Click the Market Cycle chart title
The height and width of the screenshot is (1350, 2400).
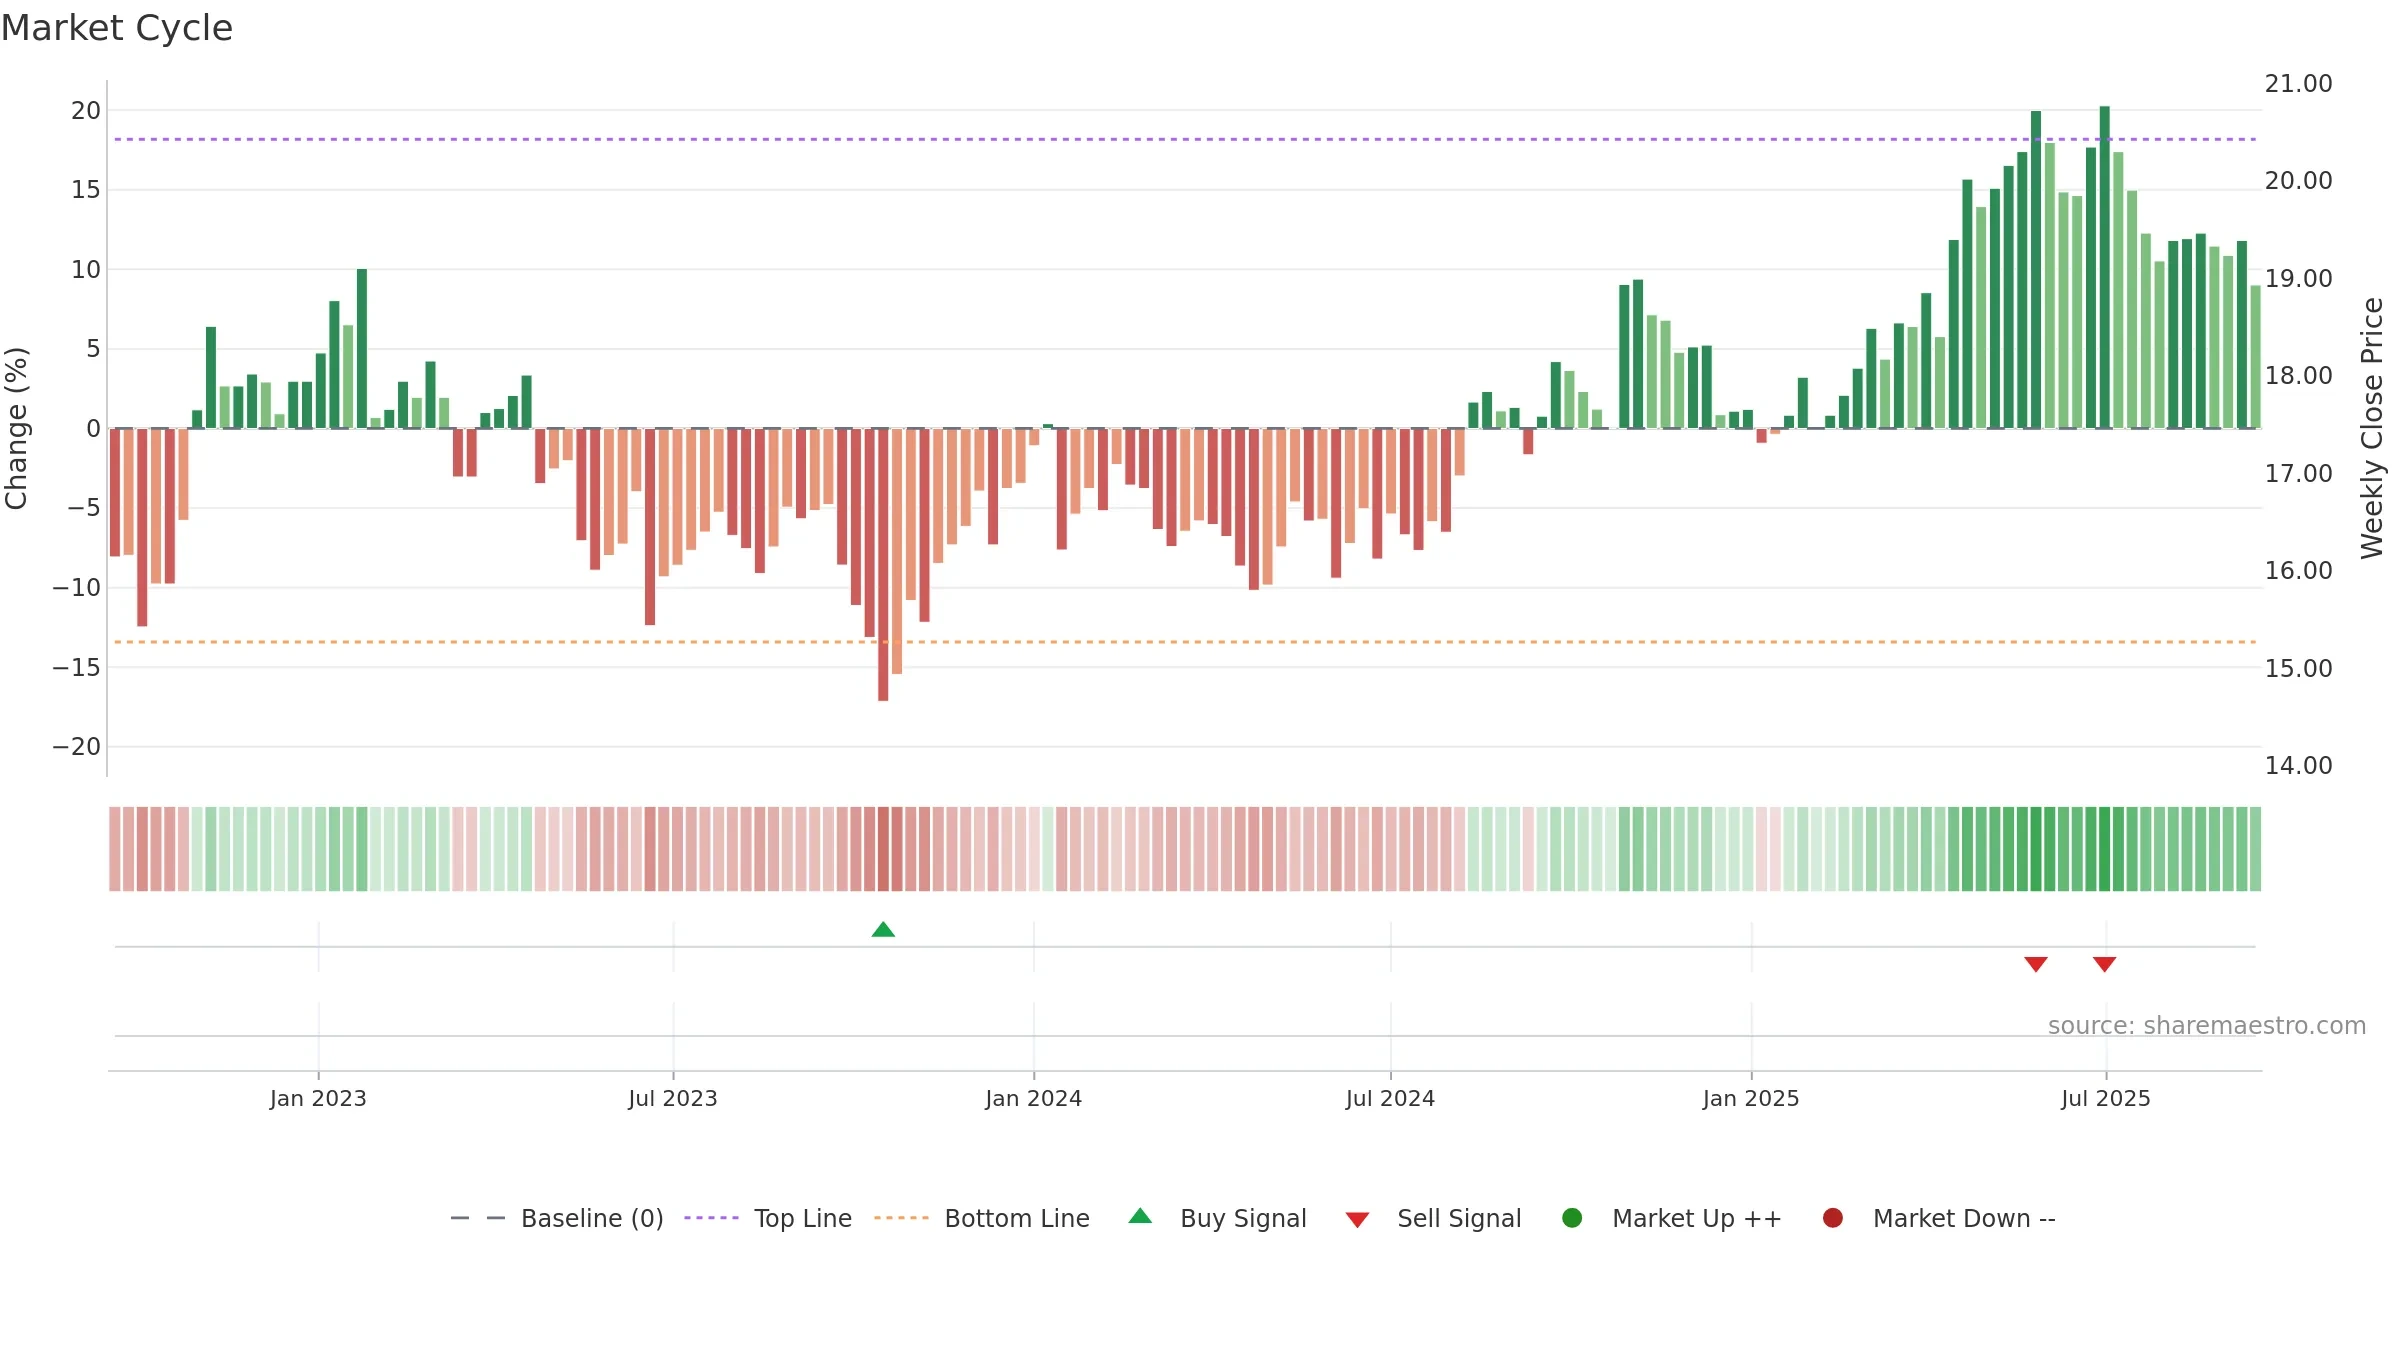[117, 28]
